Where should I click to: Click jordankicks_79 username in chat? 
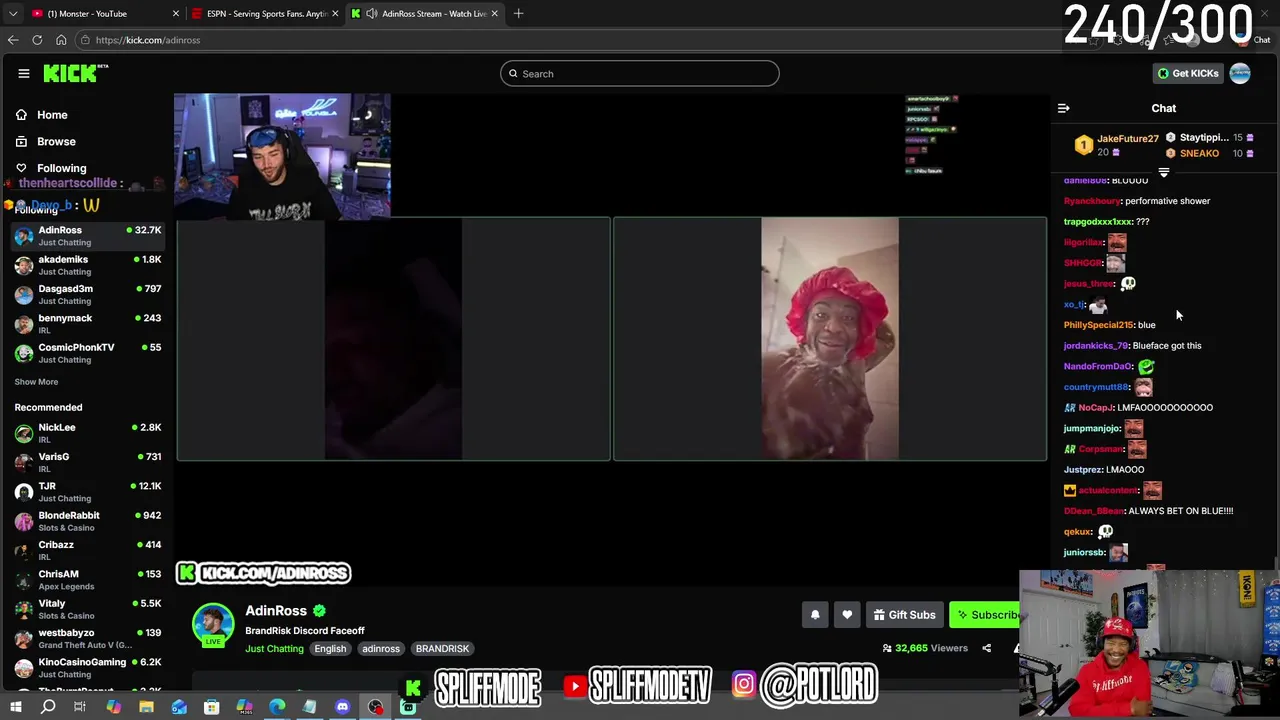click(1096, 346)
